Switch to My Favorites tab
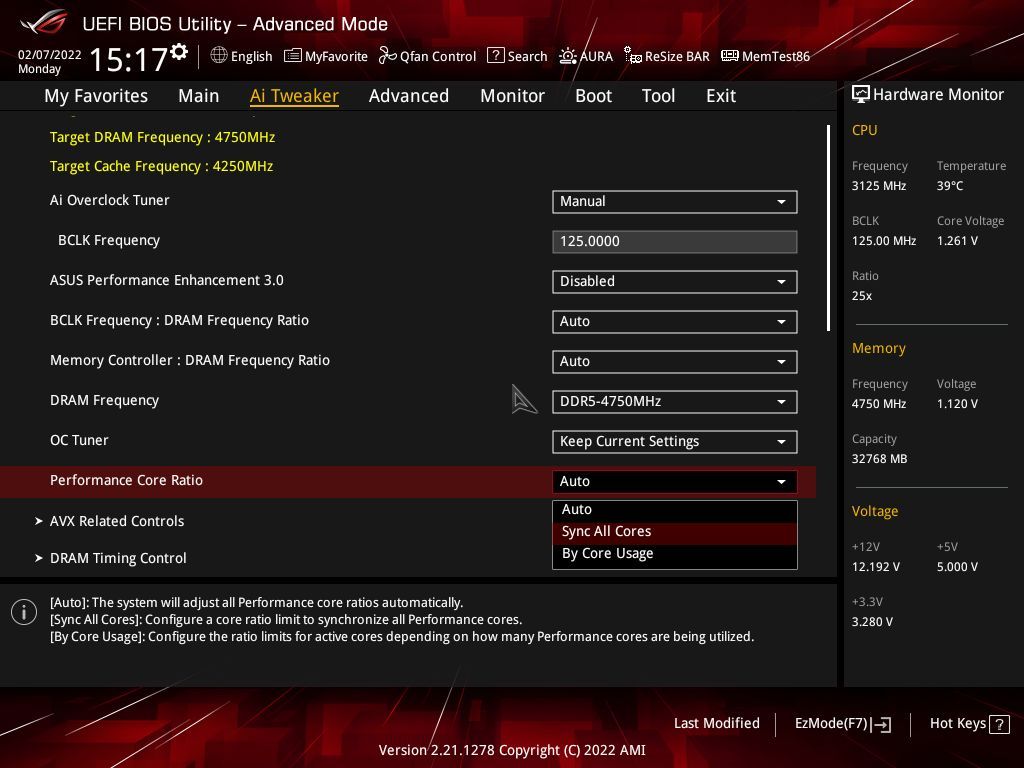1024x768 pixels. point(96,96)
